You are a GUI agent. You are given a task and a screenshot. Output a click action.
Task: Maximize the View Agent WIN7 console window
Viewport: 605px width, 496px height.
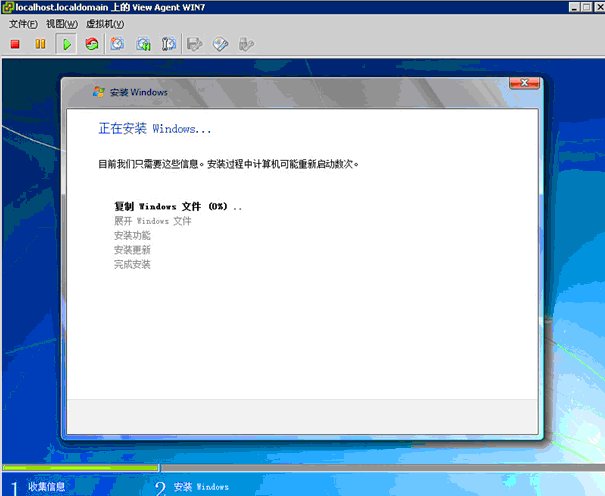(x=586, y=7)
